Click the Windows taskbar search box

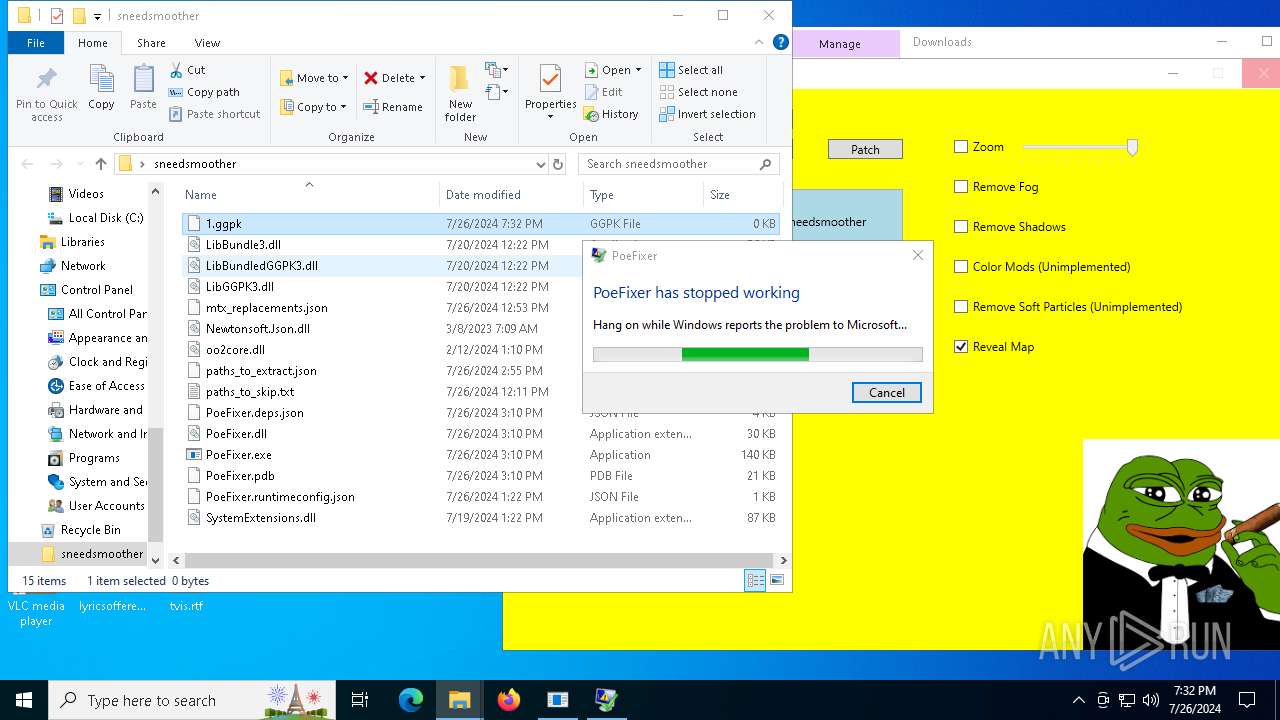(x=193, y=700)
